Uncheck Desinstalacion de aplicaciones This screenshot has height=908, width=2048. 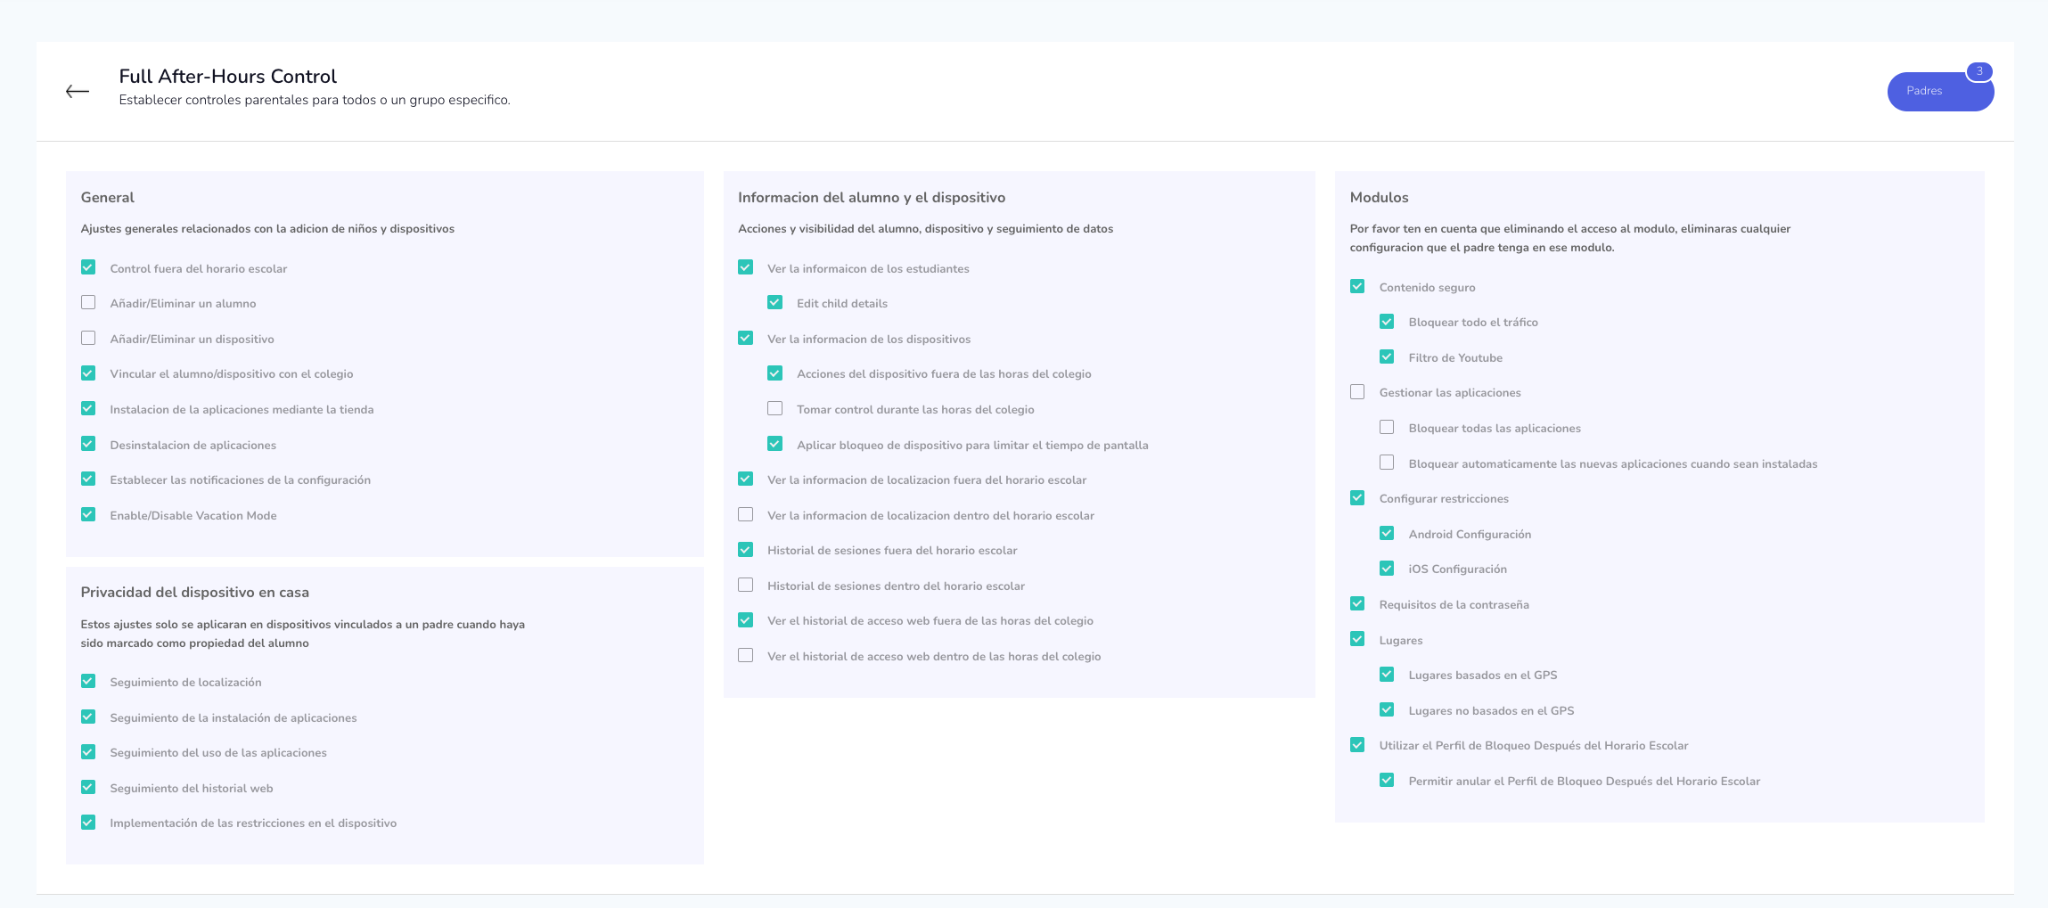click(88, 444)
